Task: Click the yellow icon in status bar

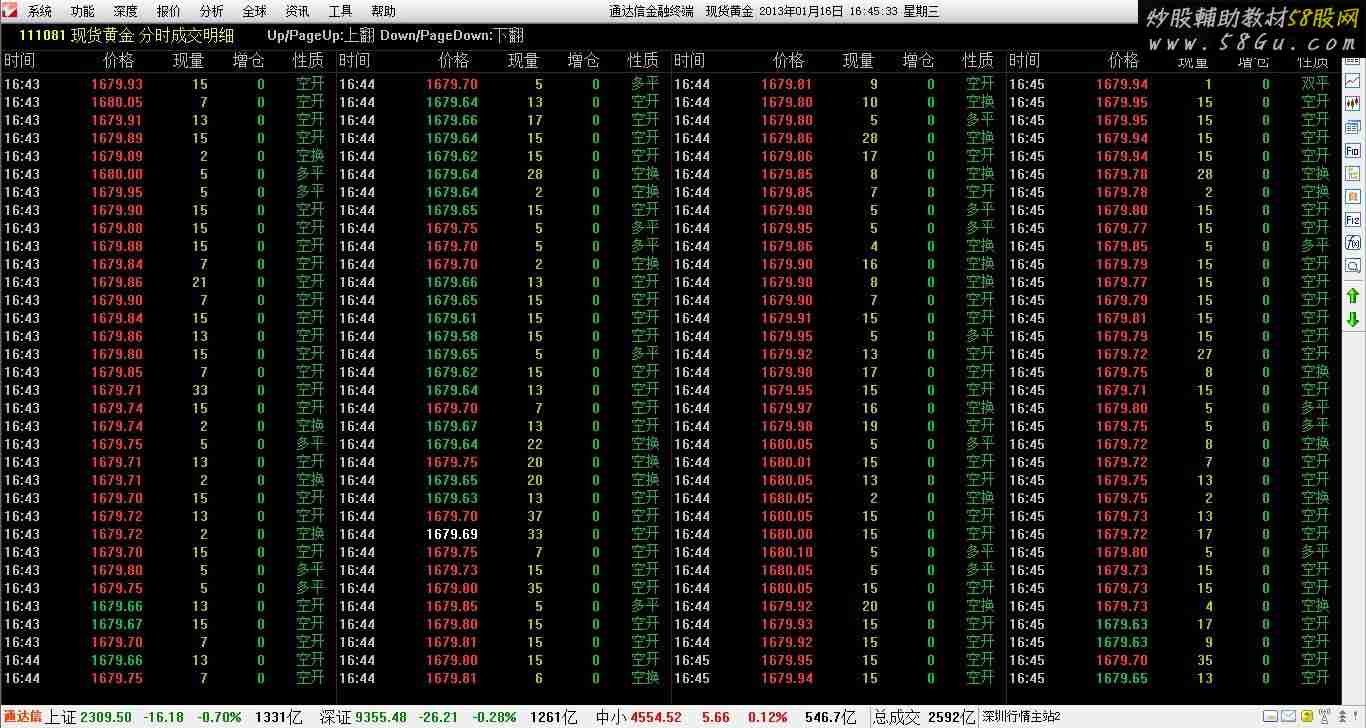Action: click(x=1307, y=716)
